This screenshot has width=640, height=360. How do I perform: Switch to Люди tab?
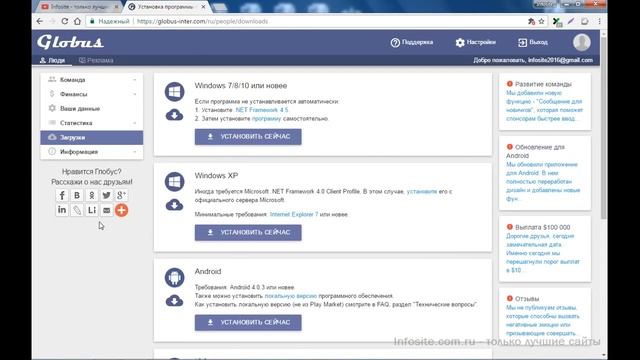coord(52,60)
